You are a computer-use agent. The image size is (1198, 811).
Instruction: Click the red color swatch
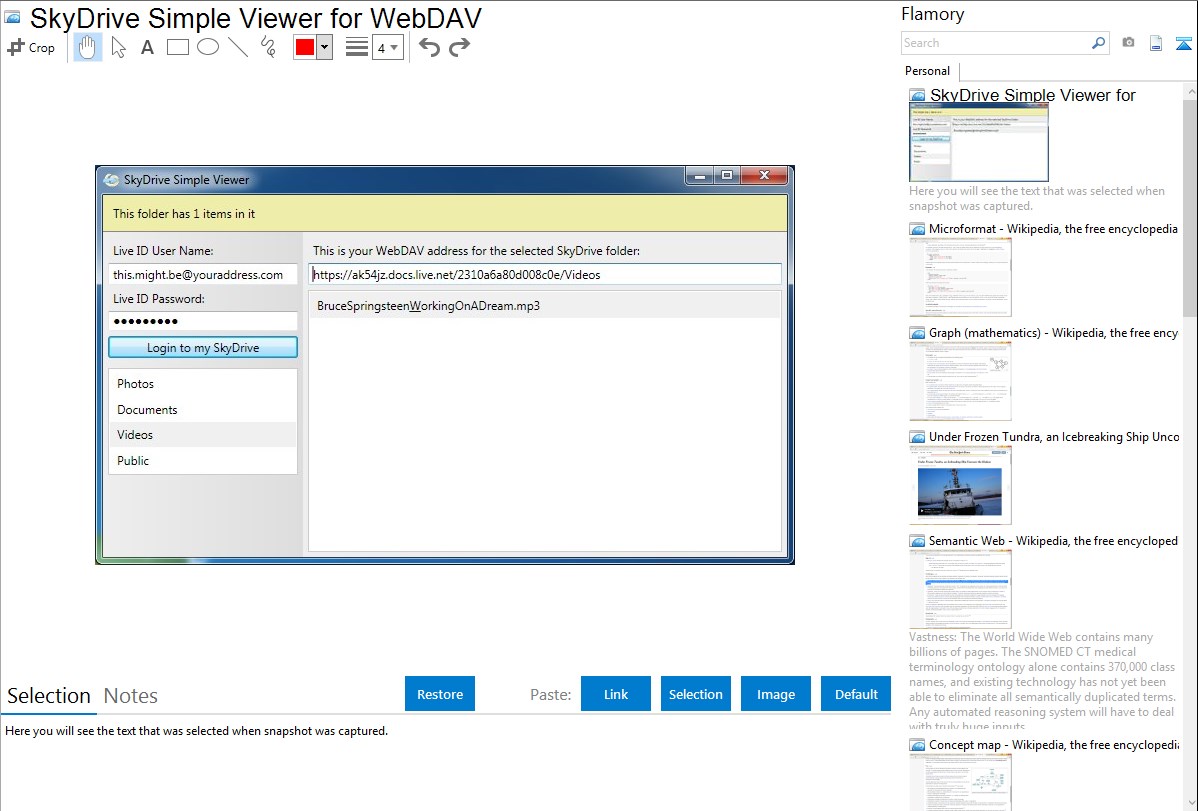[305, 47]
